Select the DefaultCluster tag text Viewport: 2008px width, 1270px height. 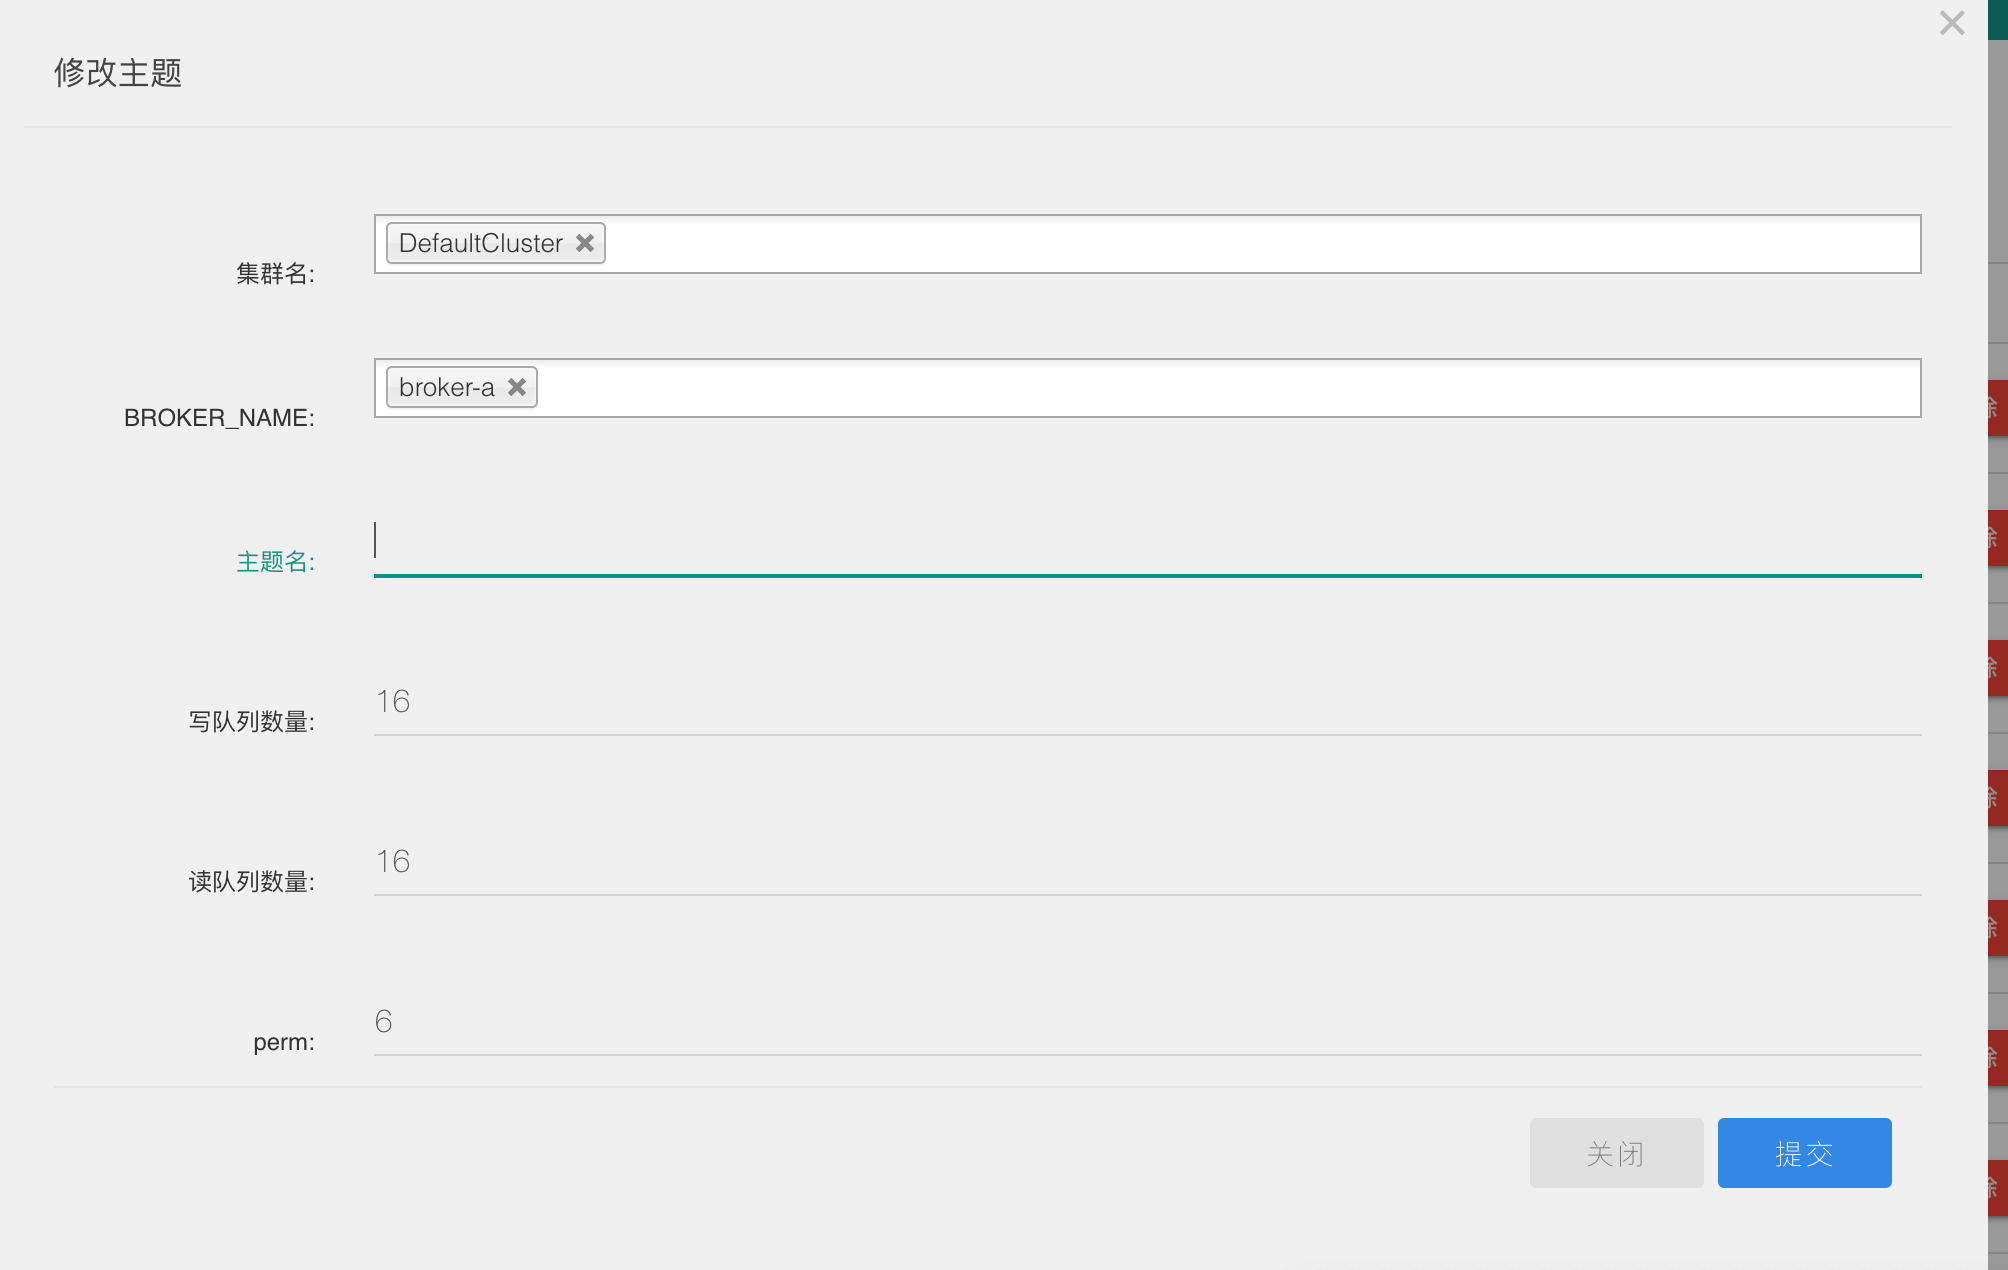480,243
